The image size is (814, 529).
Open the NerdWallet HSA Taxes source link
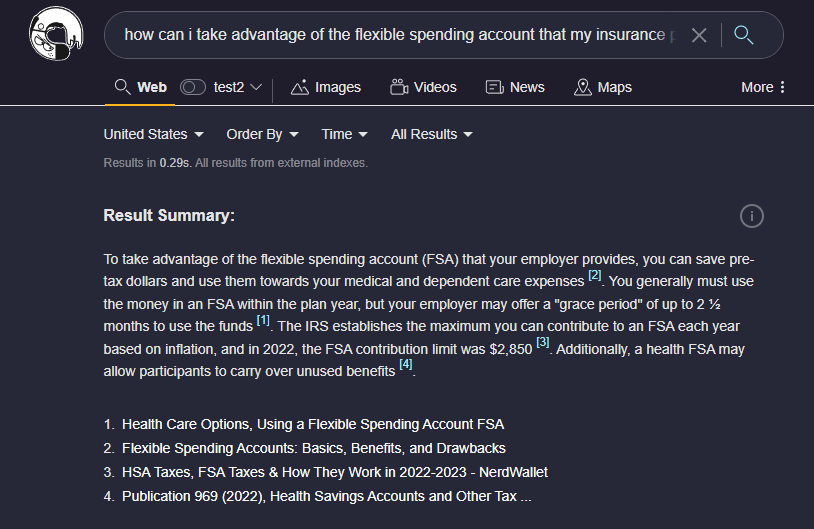click(x=335, y=472)
